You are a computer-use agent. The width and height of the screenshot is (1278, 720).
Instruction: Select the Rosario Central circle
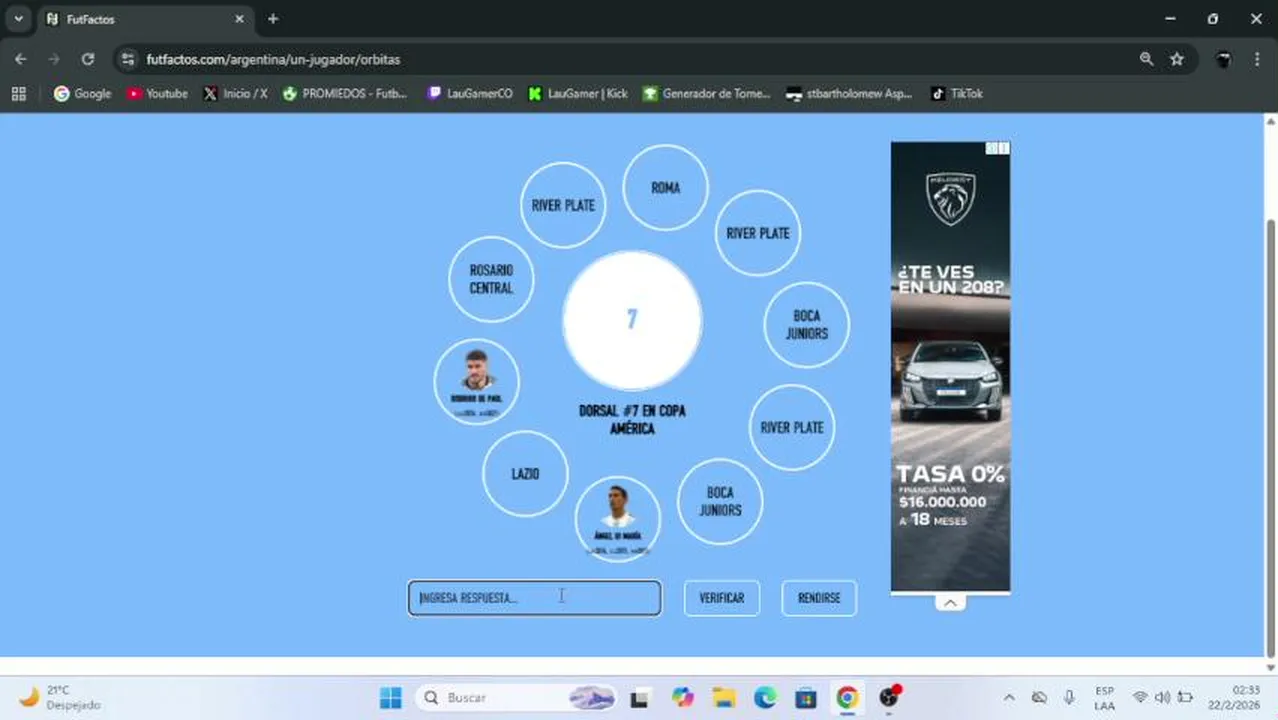tap(491, 279)
